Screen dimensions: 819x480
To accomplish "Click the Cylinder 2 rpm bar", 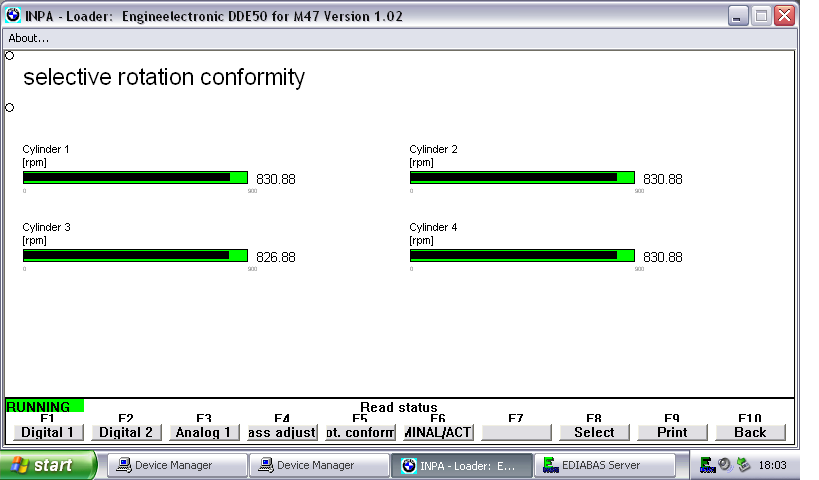I will tap(522, 178).
